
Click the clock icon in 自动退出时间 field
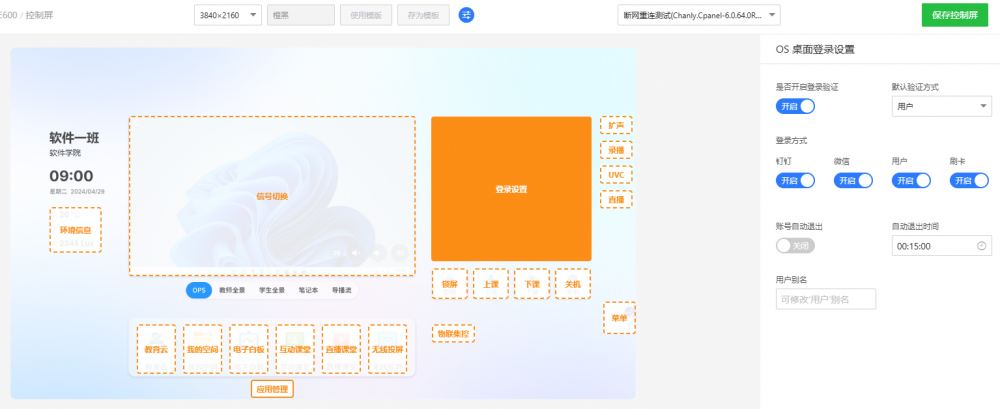(x=980, y=245)
